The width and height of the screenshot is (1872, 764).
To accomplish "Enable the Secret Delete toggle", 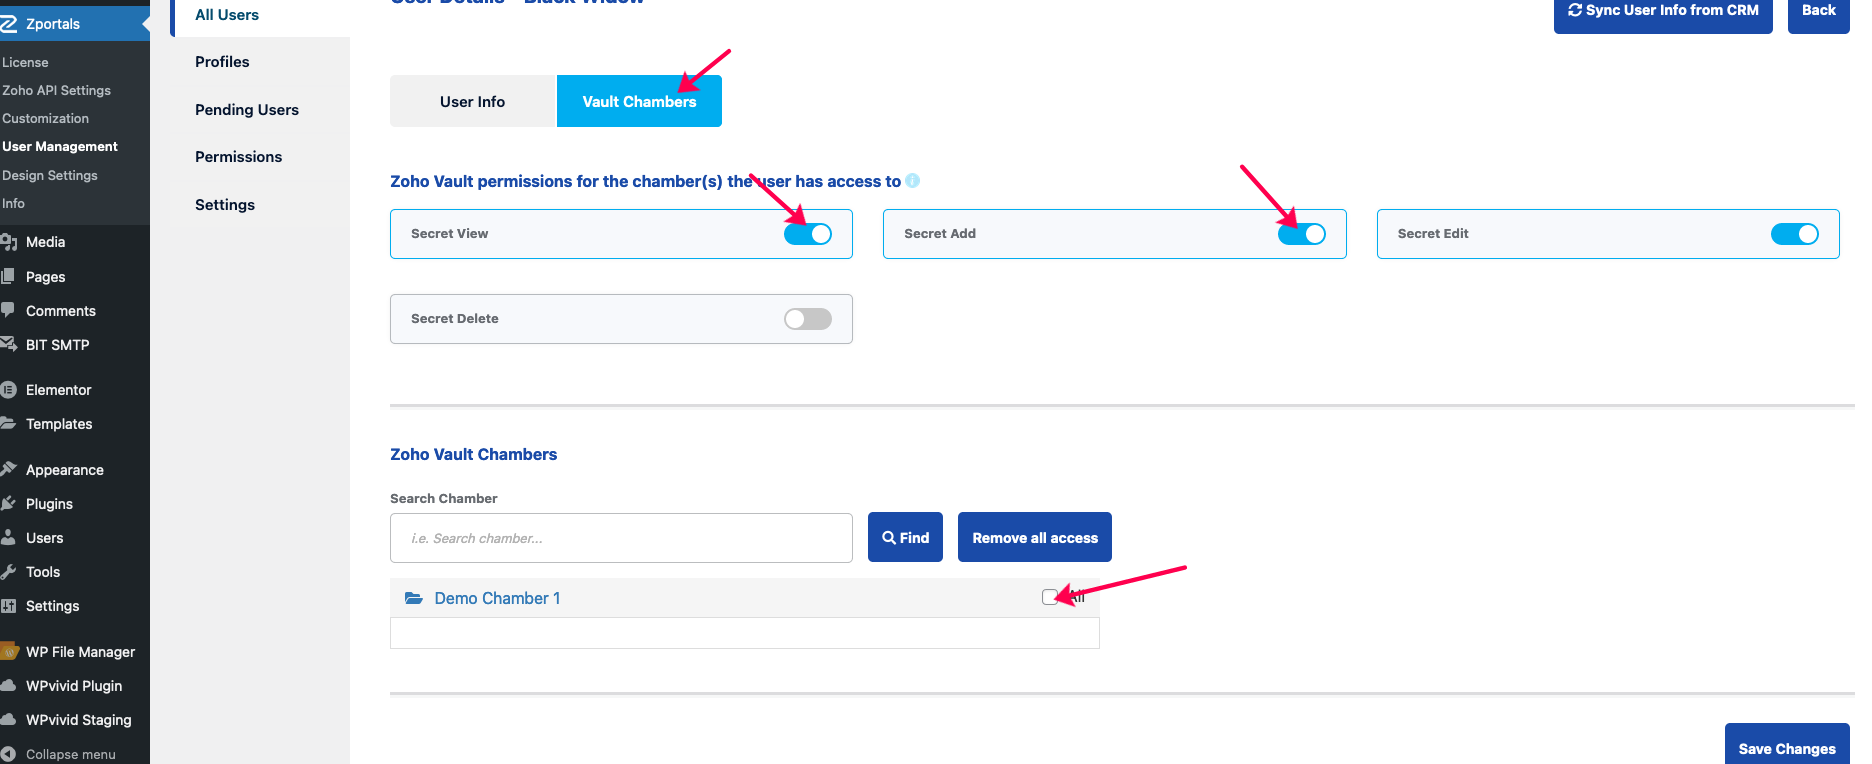I will [808, 319].
